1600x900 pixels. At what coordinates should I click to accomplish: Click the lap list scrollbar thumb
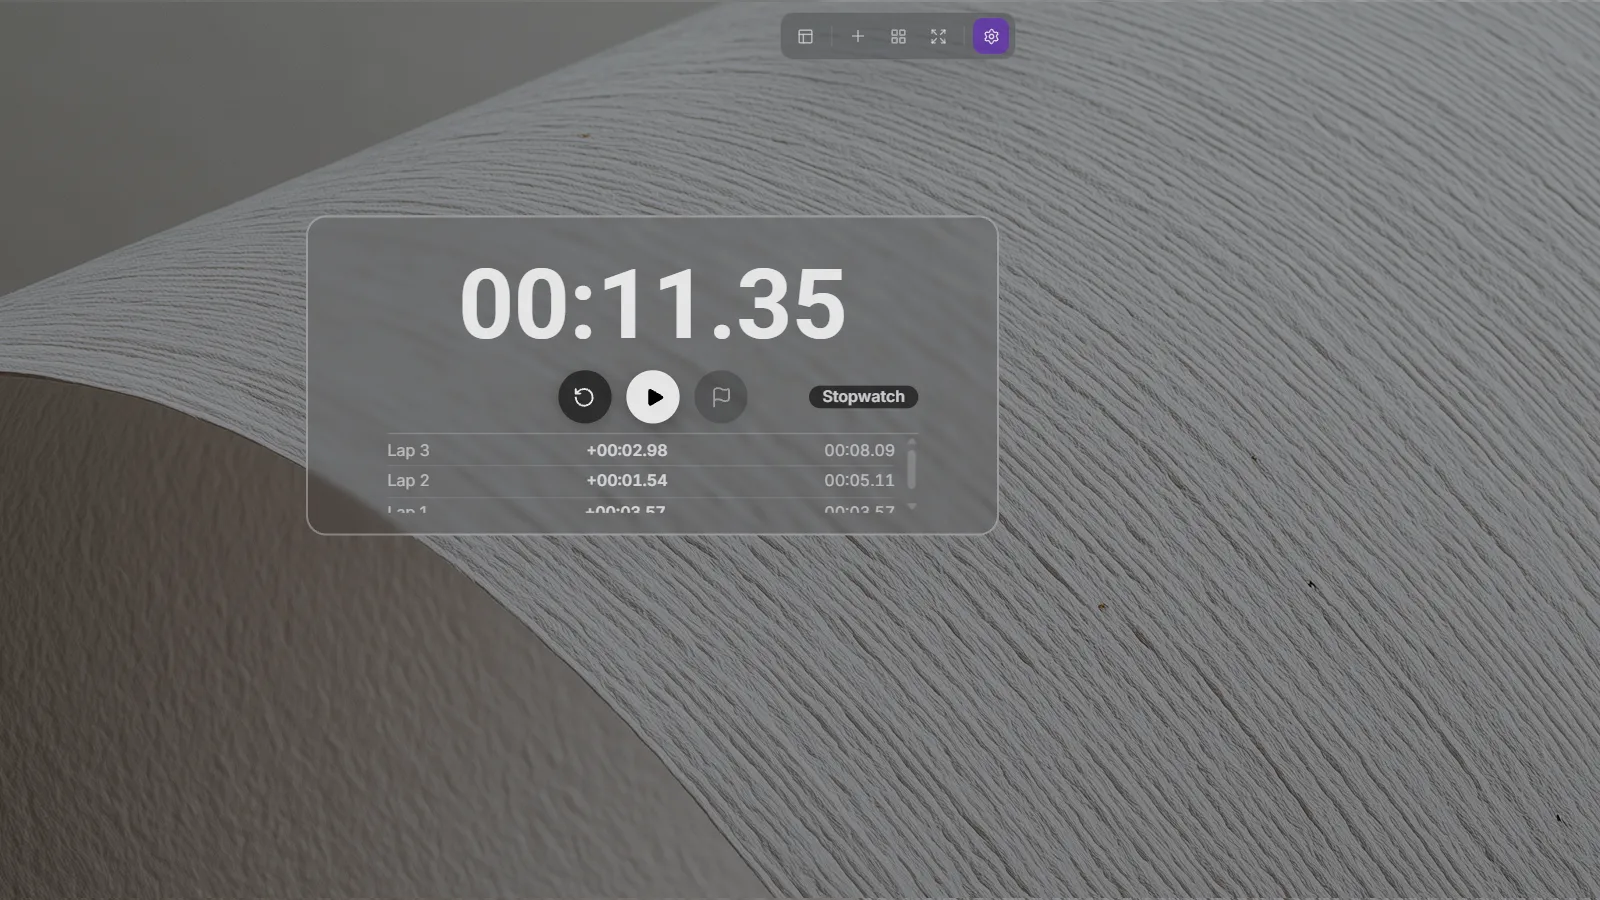(911, 468)
